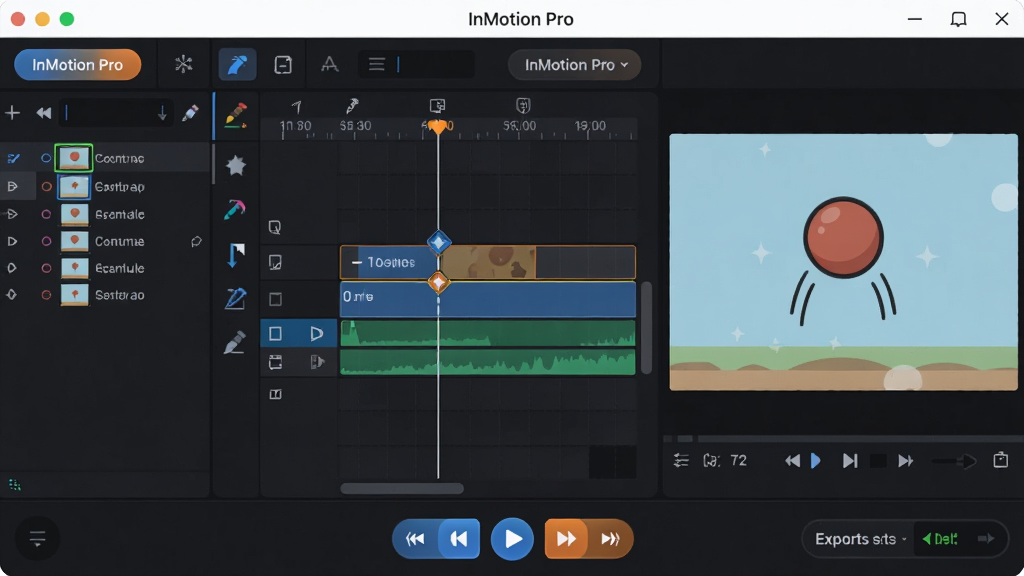Activate the highlighted blue pen tool
Viewport: 1024px width, 576px height.
coord(237,64)
